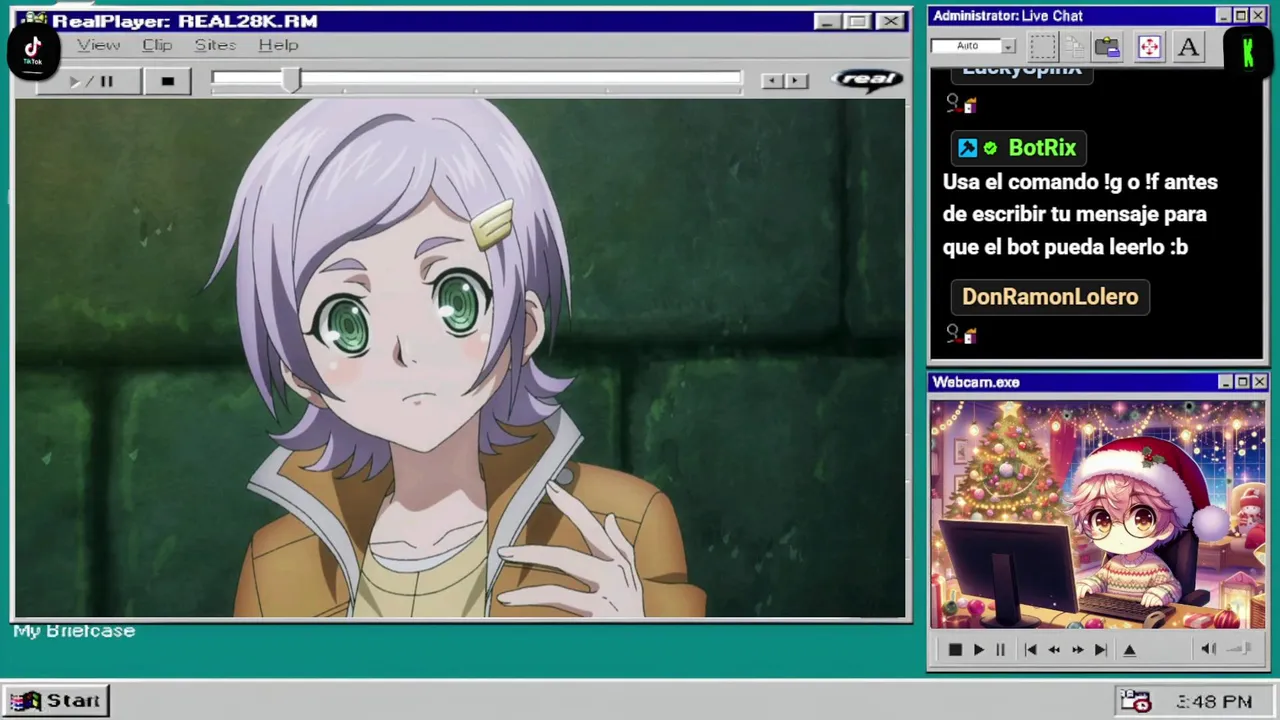Open the Sites menu in RealPlayer

pyautogui.click(x=215, y=45)
